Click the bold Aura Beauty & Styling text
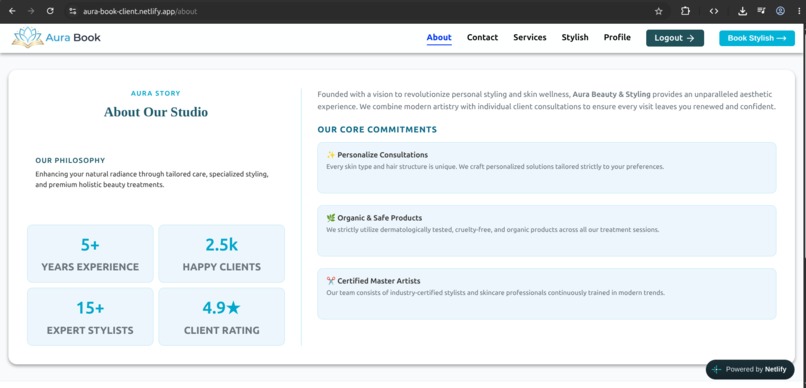 click(x=612, y=95)
